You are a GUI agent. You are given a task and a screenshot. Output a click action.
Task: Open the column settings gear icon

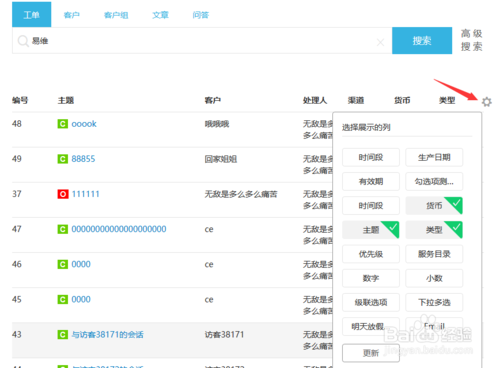(x=487, y=102)
